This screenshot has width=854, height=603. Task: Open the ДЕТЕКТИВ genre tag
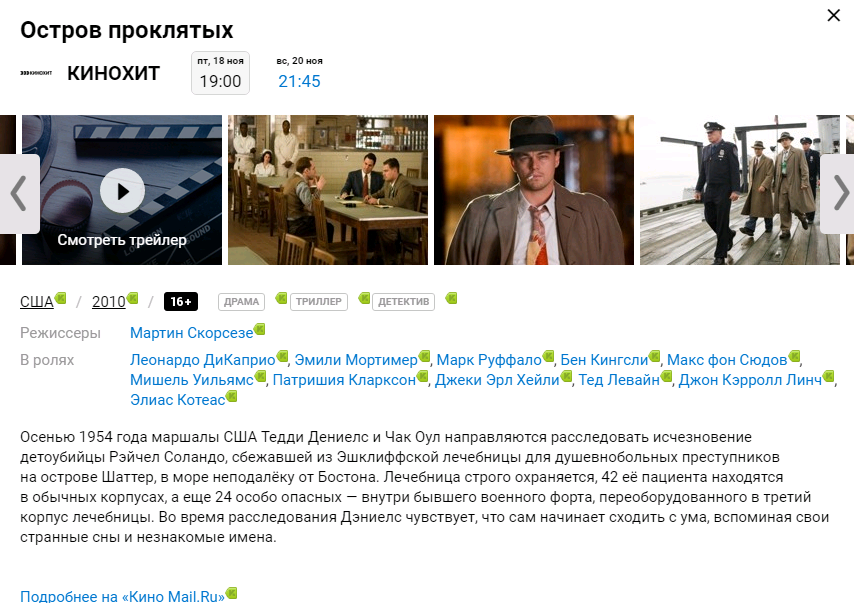[403, 301]
